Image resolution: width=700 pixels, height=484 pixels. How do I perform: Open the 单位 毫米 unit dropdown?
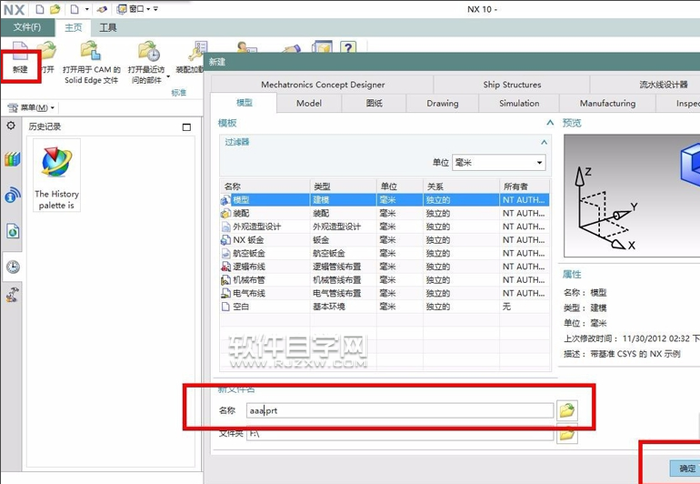pos(499,163)
